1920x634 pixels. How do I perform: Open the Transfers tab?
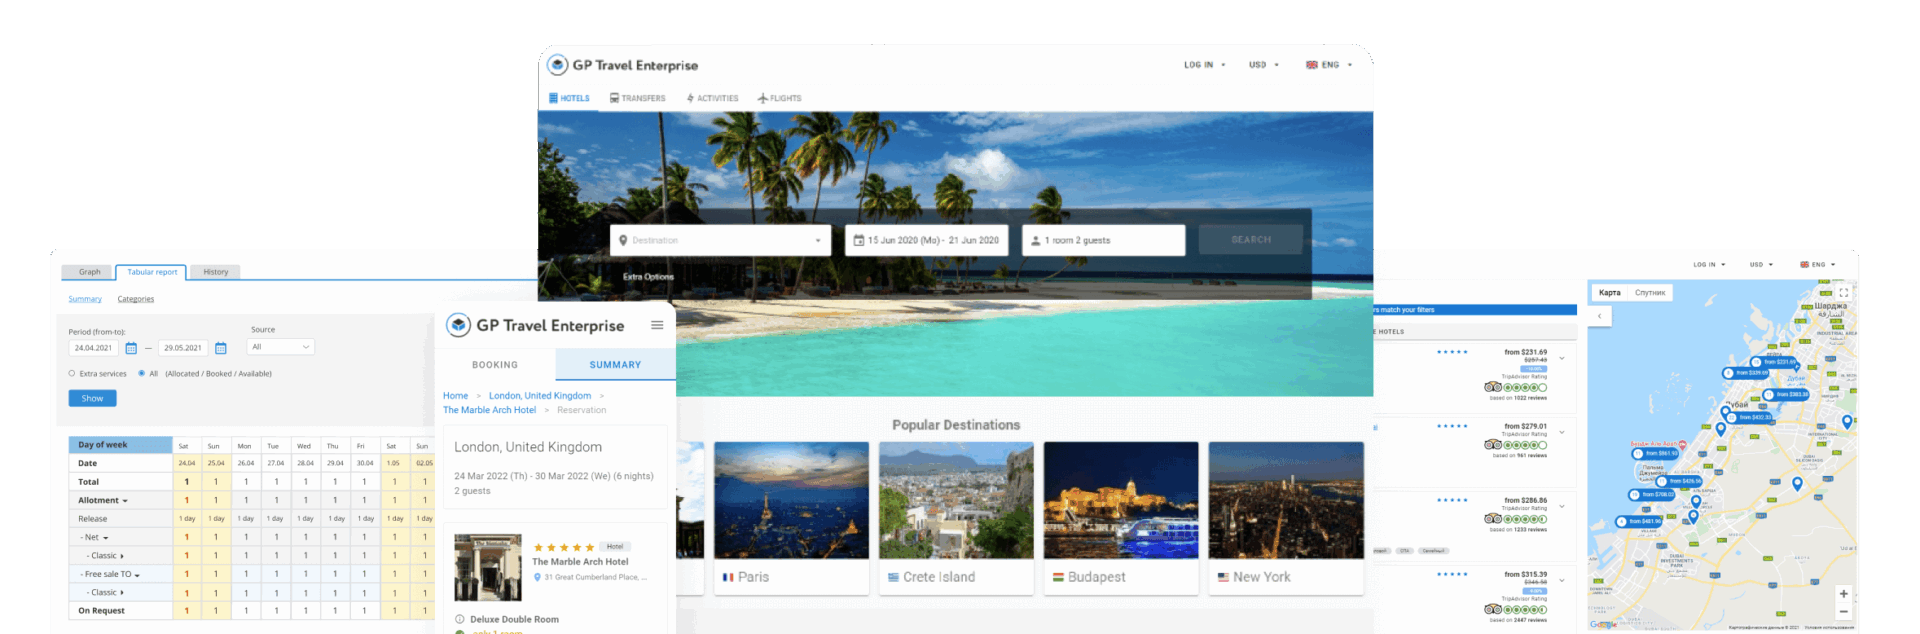click(637, 98)
